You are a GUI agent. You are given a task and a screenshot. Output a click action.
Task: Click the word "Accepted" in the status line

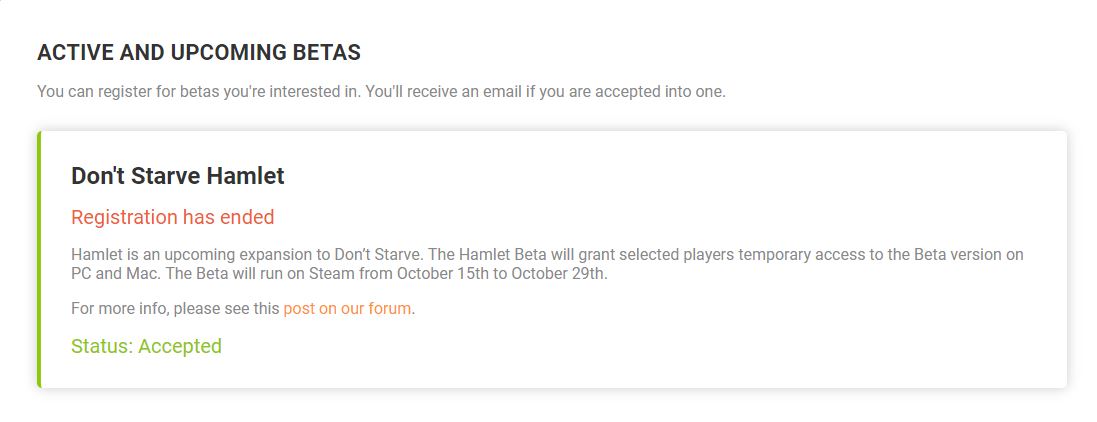point(180,347)
